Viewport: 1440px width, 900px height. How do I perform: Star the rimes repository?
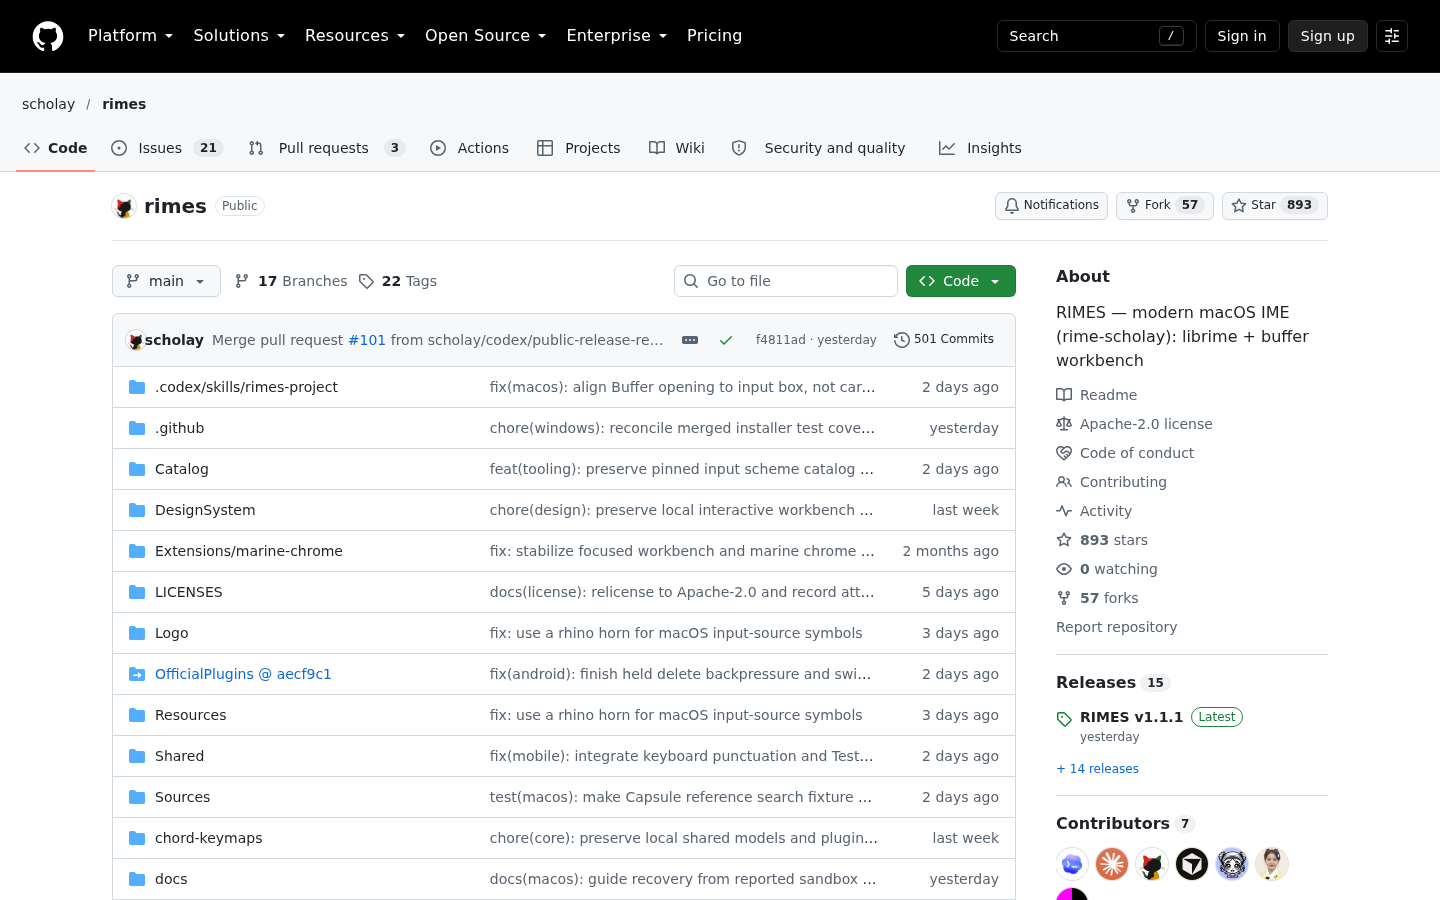pyautogui.click(x=1275, y=206)
